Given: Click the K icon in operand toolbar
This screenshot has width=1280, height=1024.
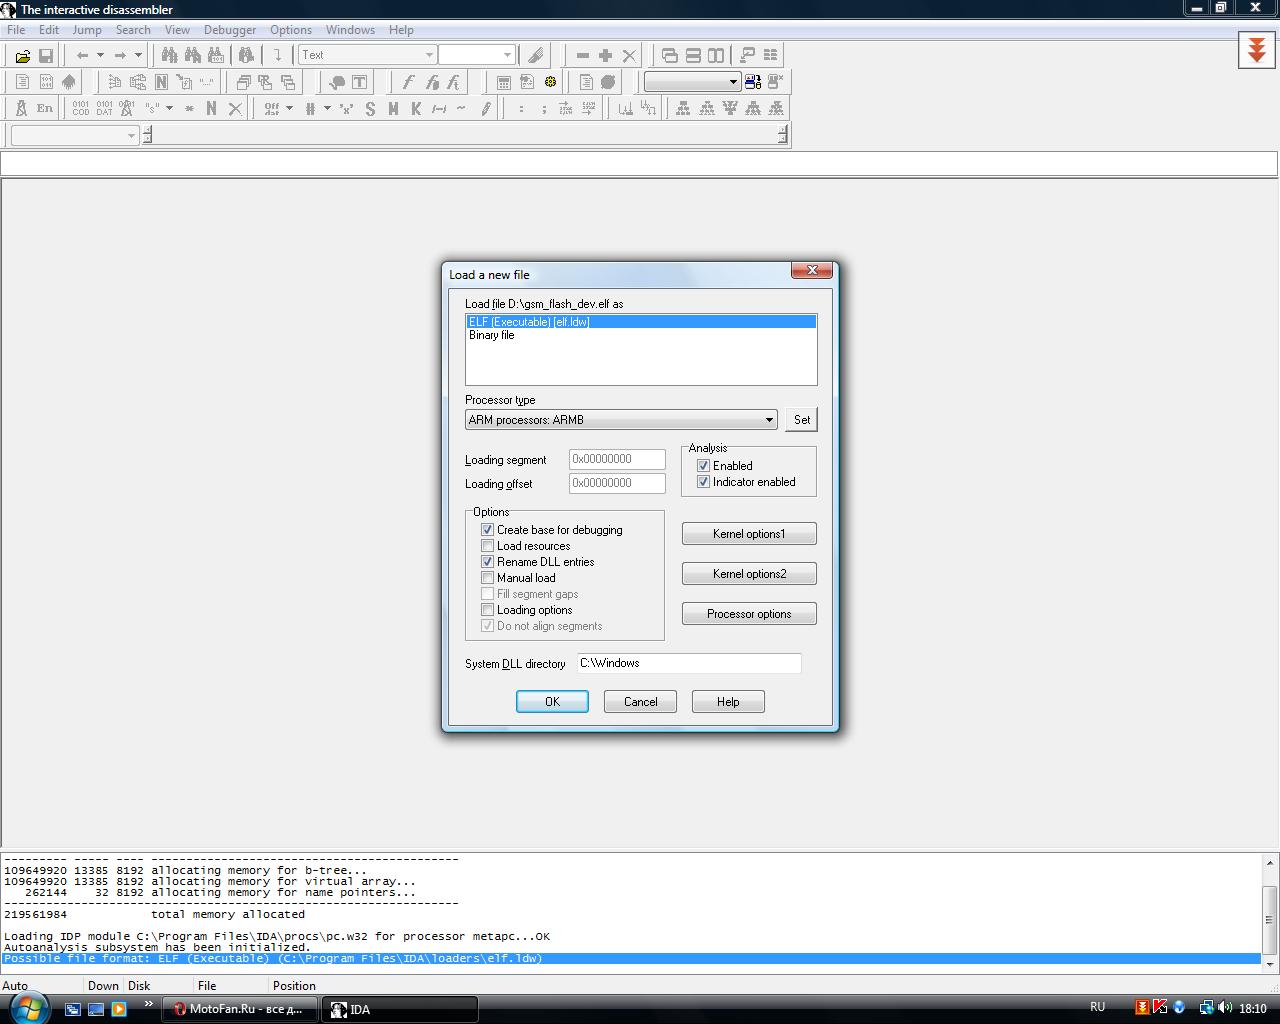Looking at the screenshot, I should point(416,108).
